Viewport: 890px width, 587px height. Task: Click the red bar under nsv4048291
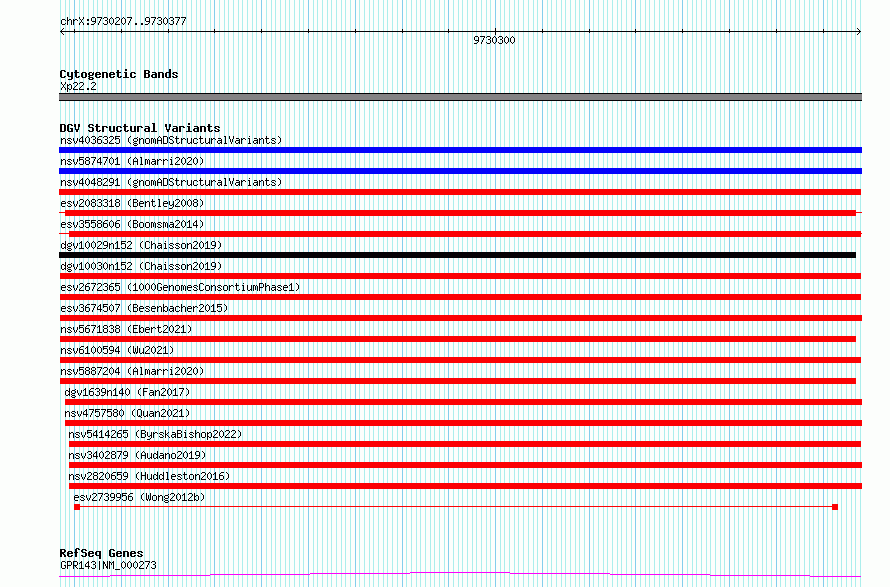coord(460,192)
